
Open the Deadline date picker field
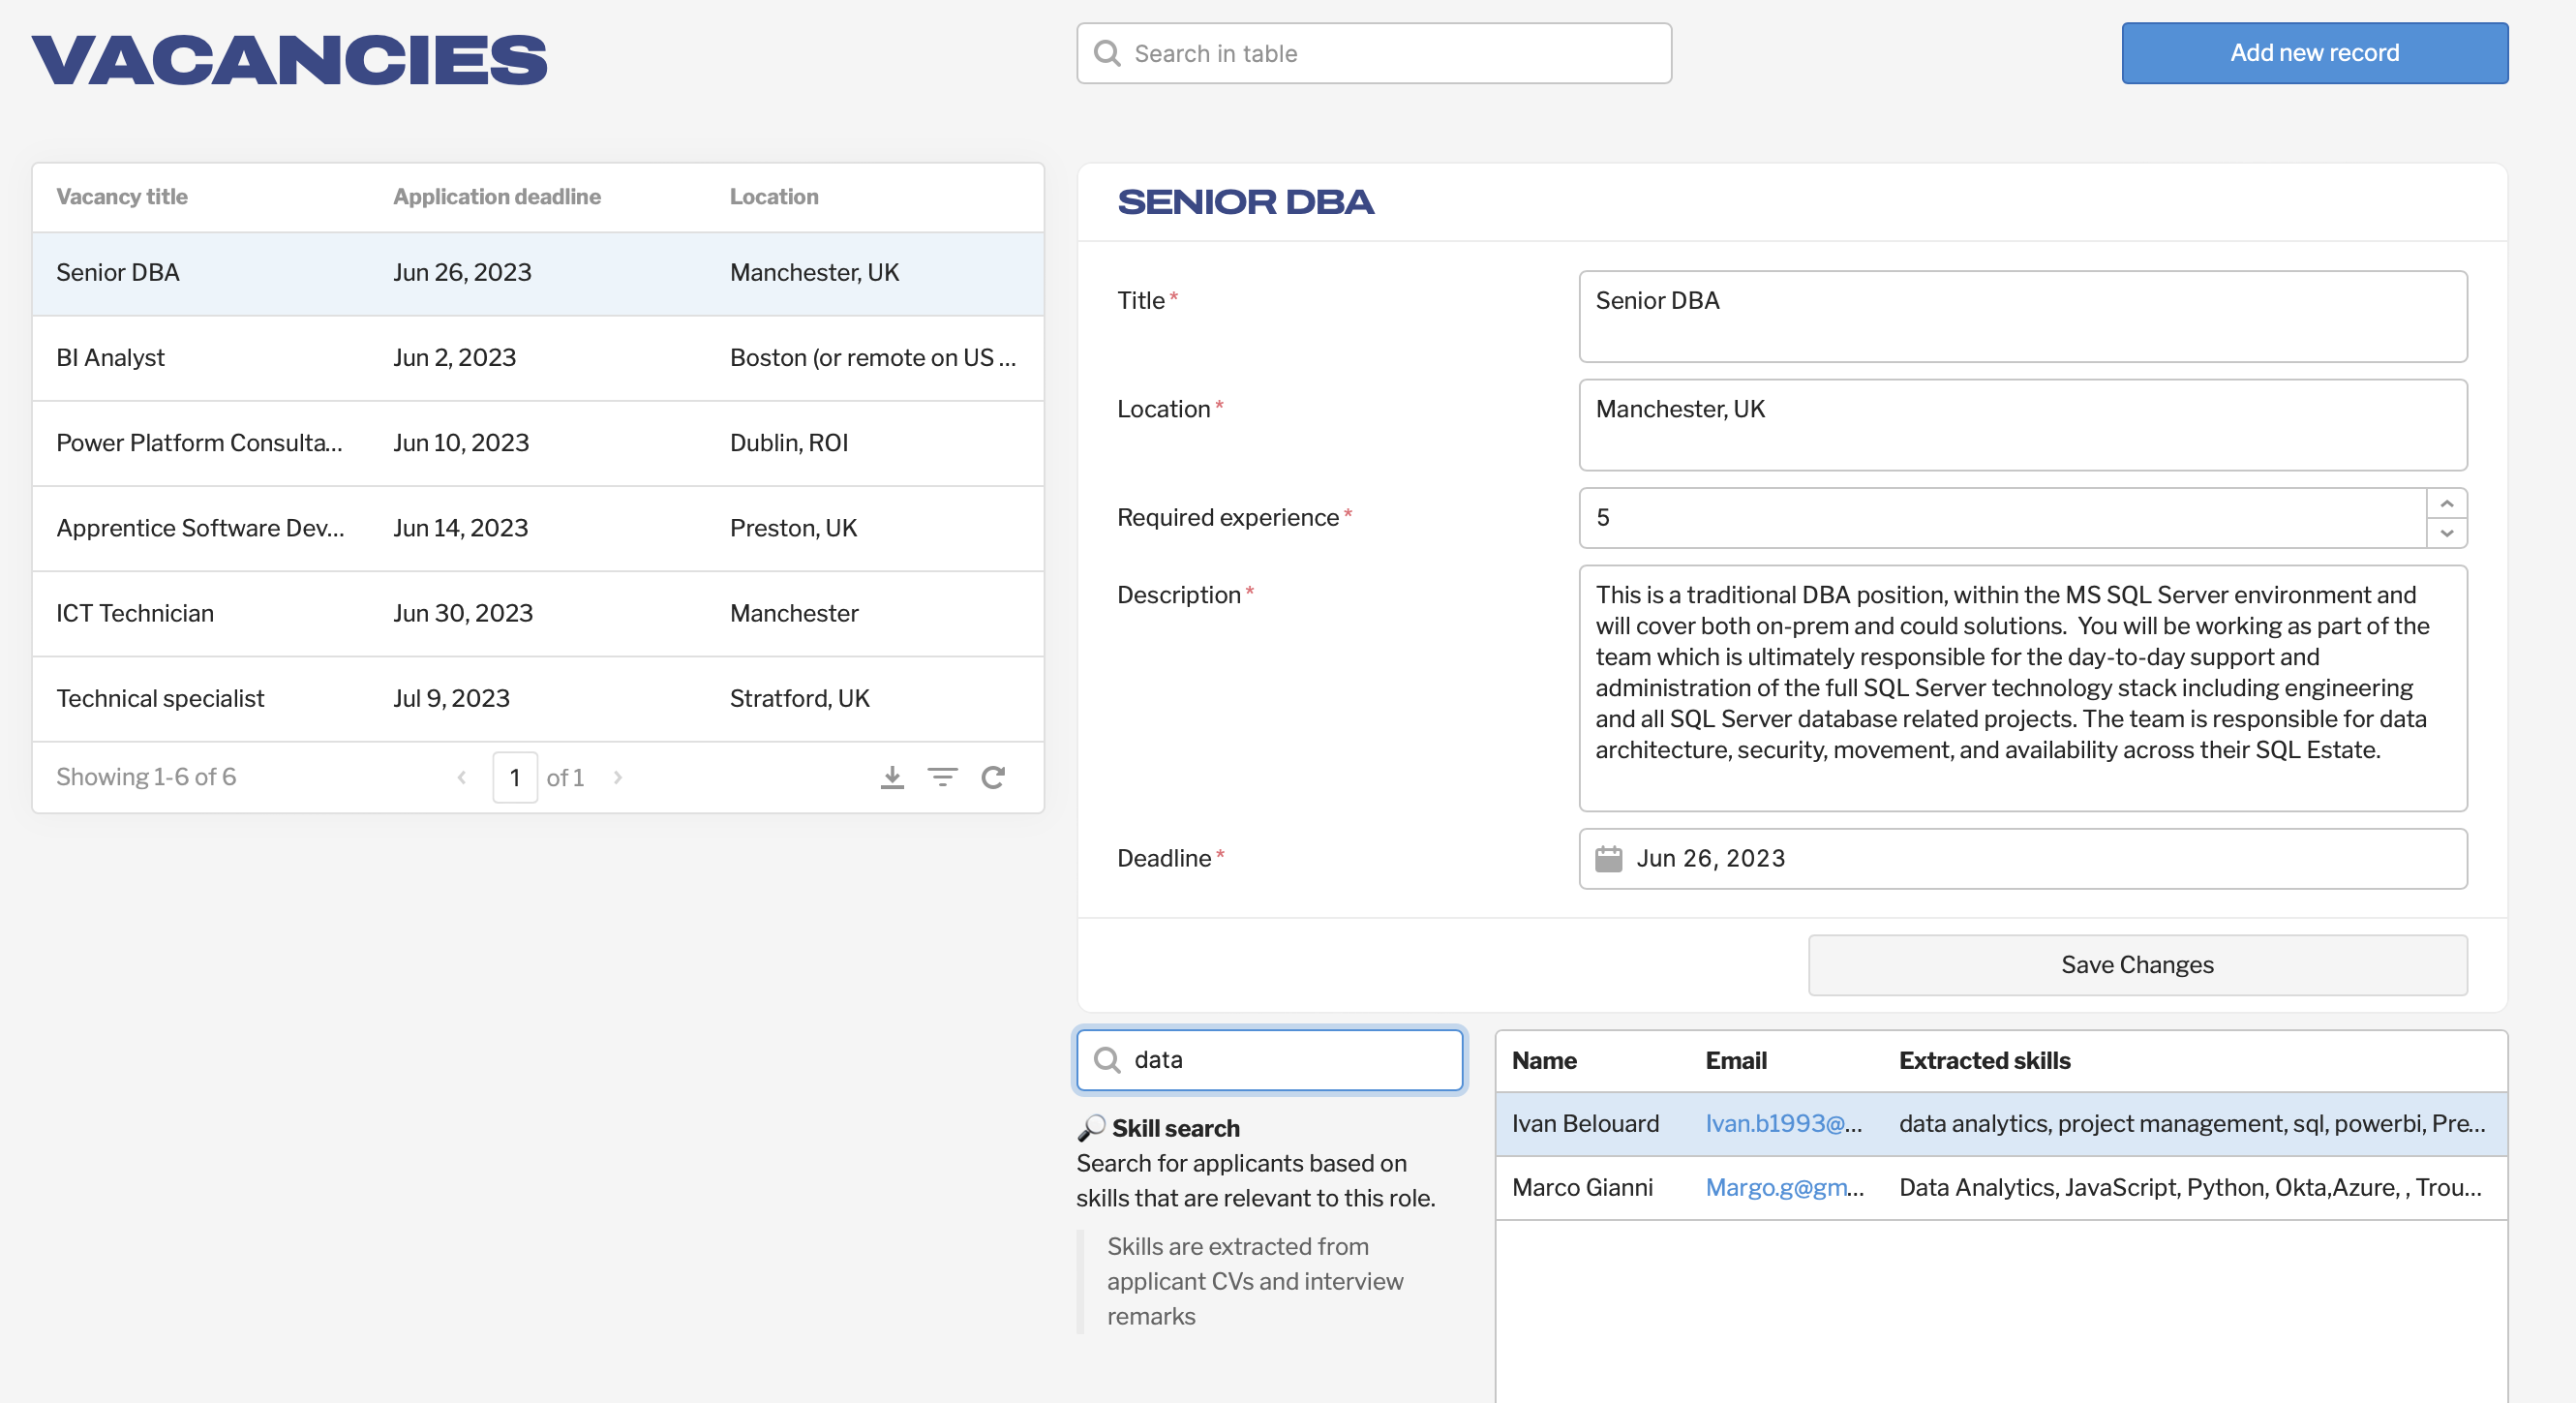tap(2021, 858)
